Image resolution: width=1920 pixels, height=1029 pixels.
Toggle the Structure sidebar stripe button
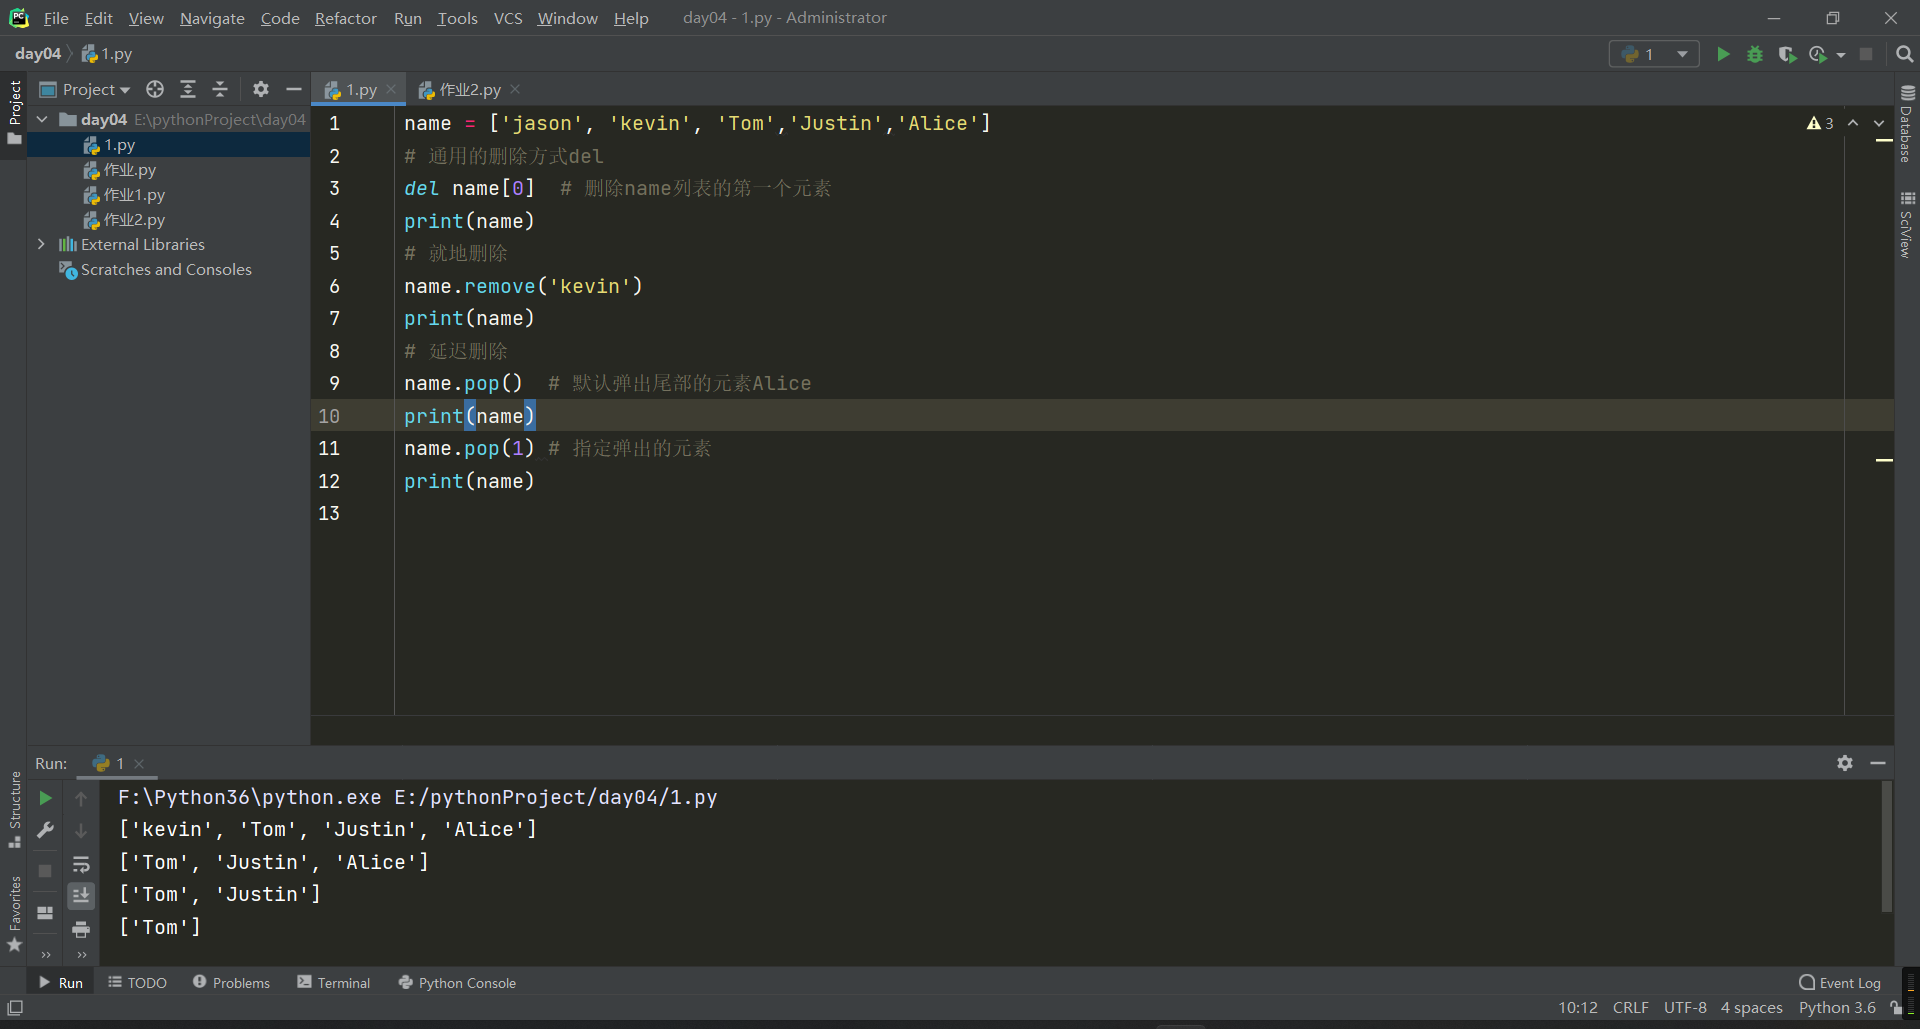[x=14, y=810]
